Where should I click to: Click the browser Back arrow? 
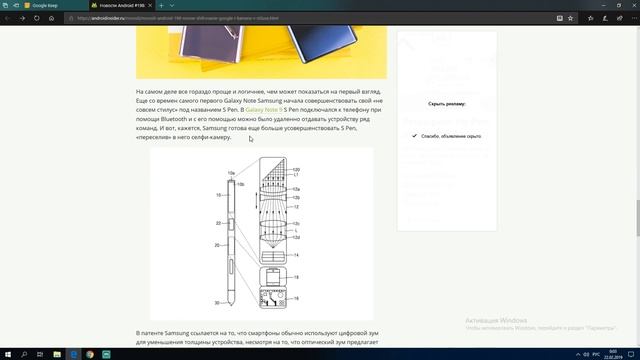[x=7, y=18]
